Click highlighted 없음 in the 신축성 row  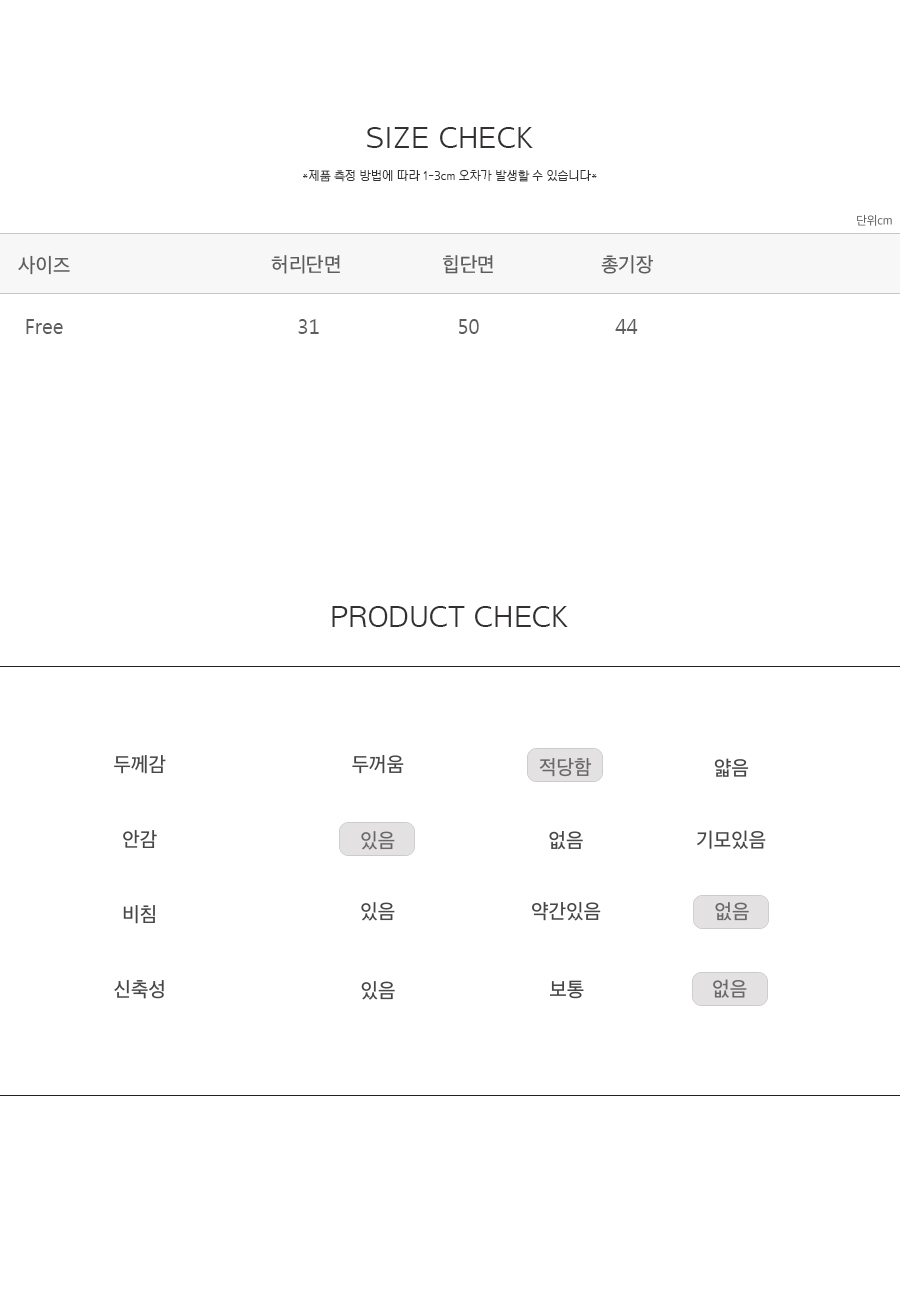click(730, 989)
